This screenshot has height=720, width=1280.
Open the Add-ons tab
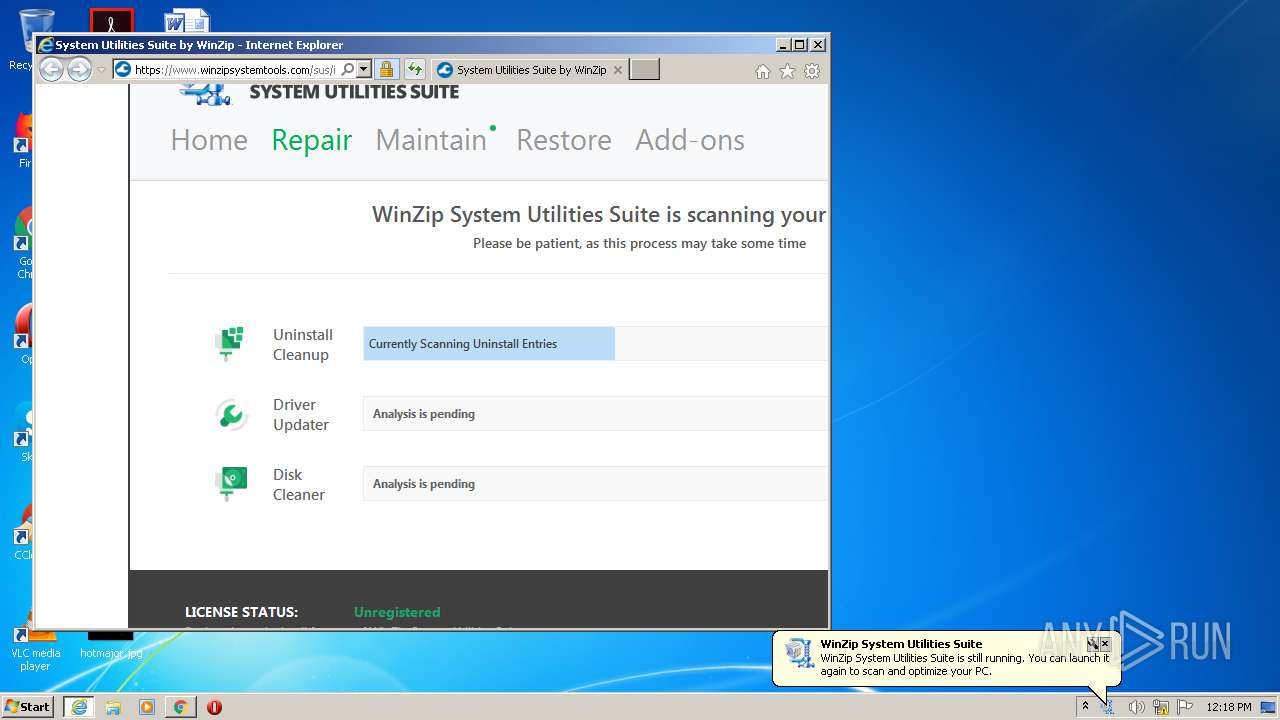pos(690,140)
